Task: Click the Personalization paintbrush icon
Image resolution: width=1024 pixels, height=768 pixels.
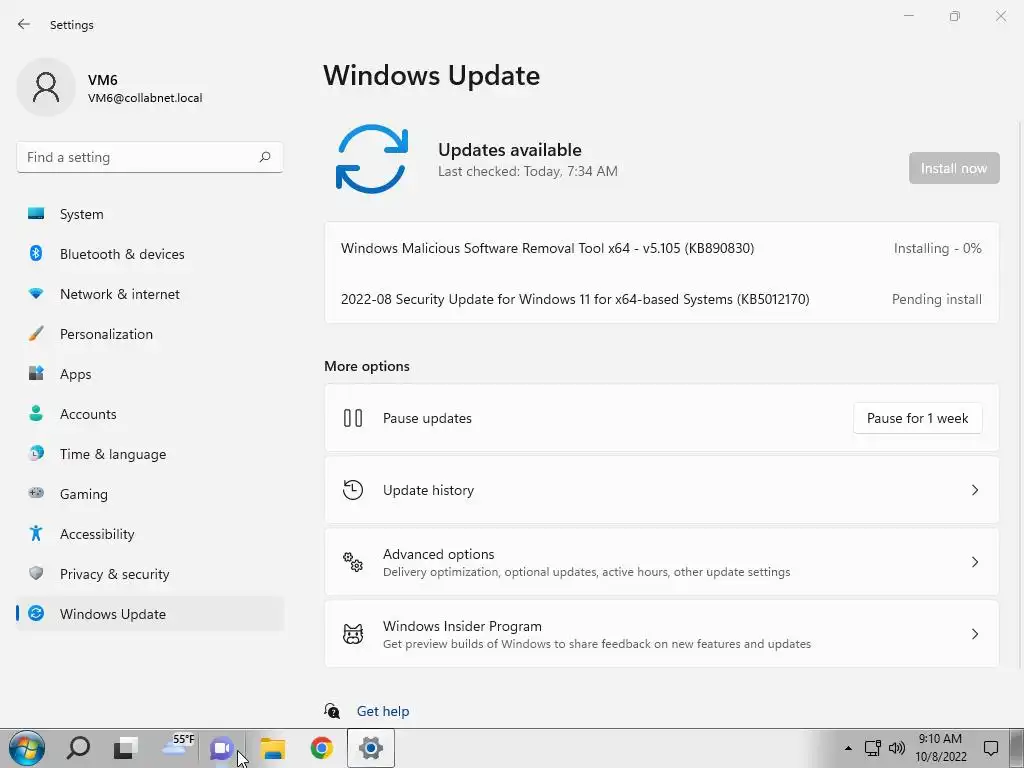Action: coord(36,334)
